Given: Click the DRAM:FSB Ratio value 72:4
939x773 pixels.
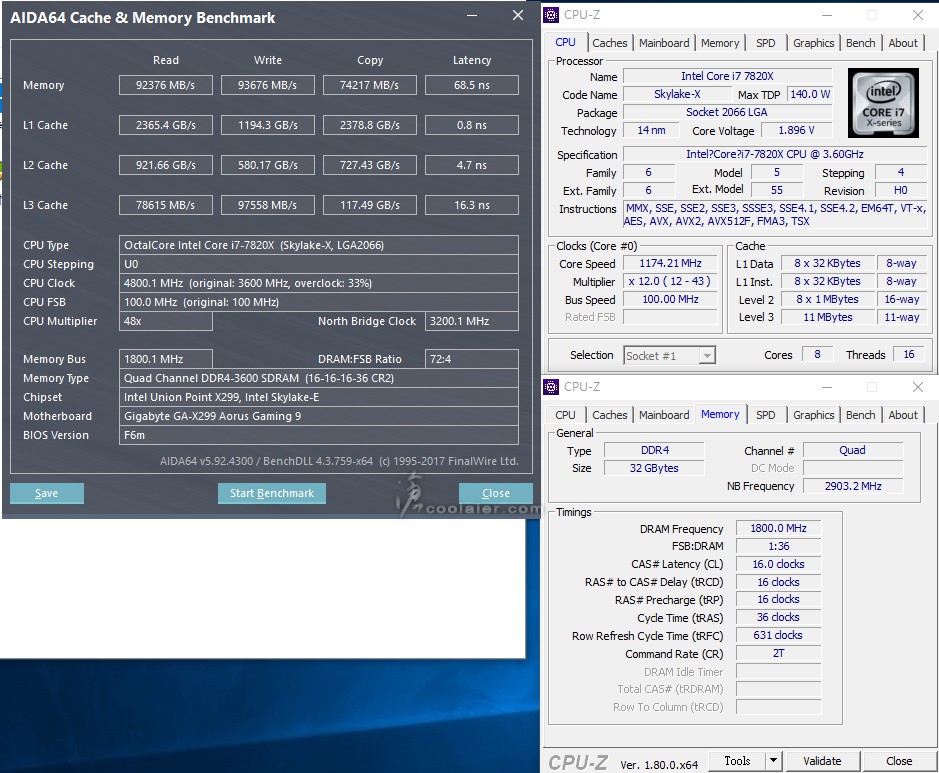Looking at the screenshot, I should tap(472, 359).
